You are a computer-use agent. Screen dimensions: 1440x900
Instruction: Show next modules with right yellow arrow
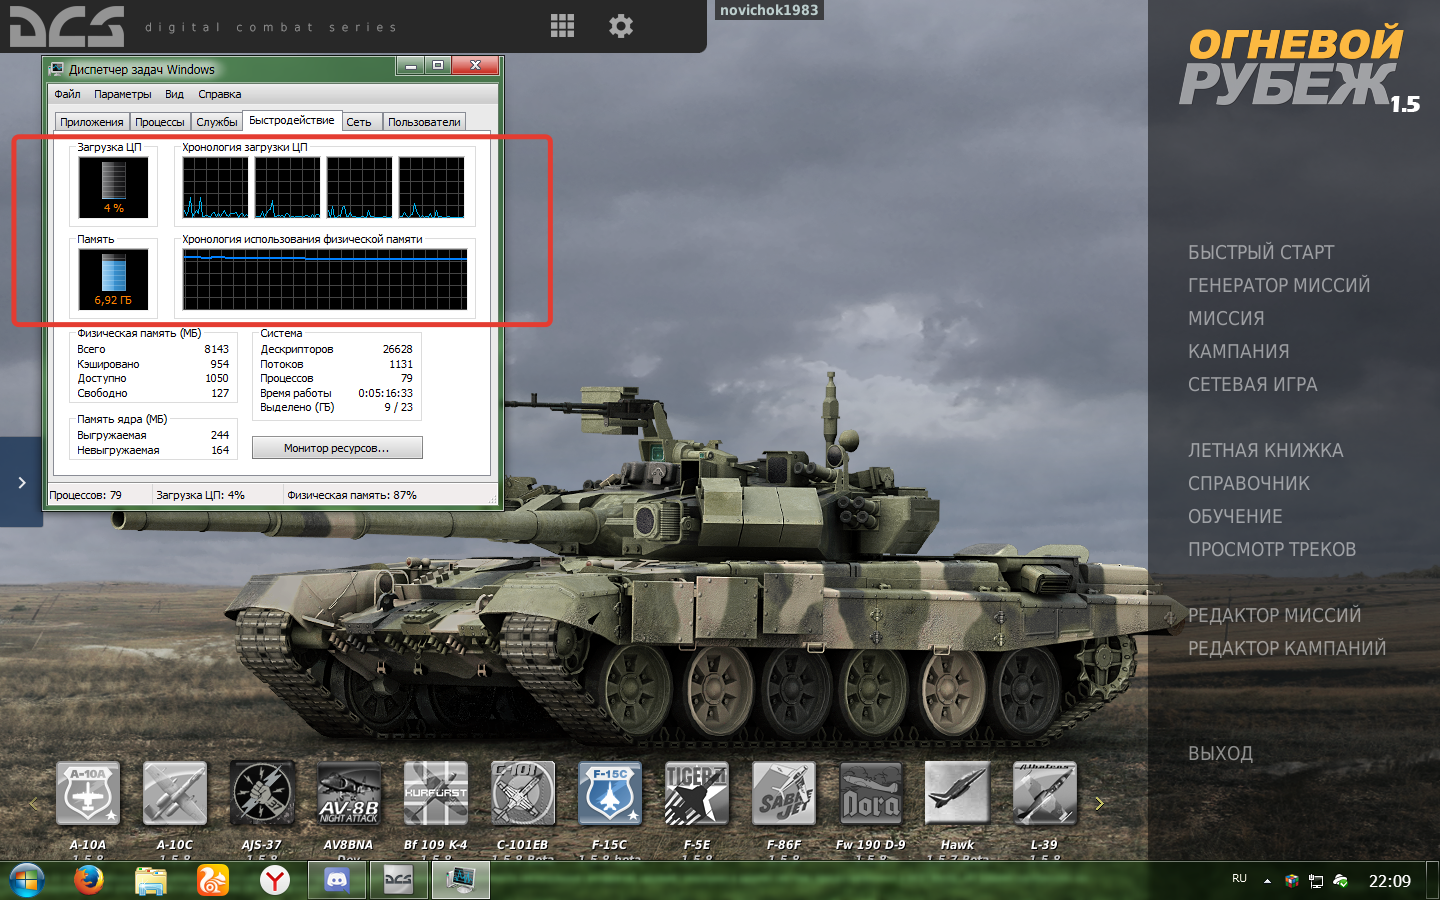tap(1100, 803)
